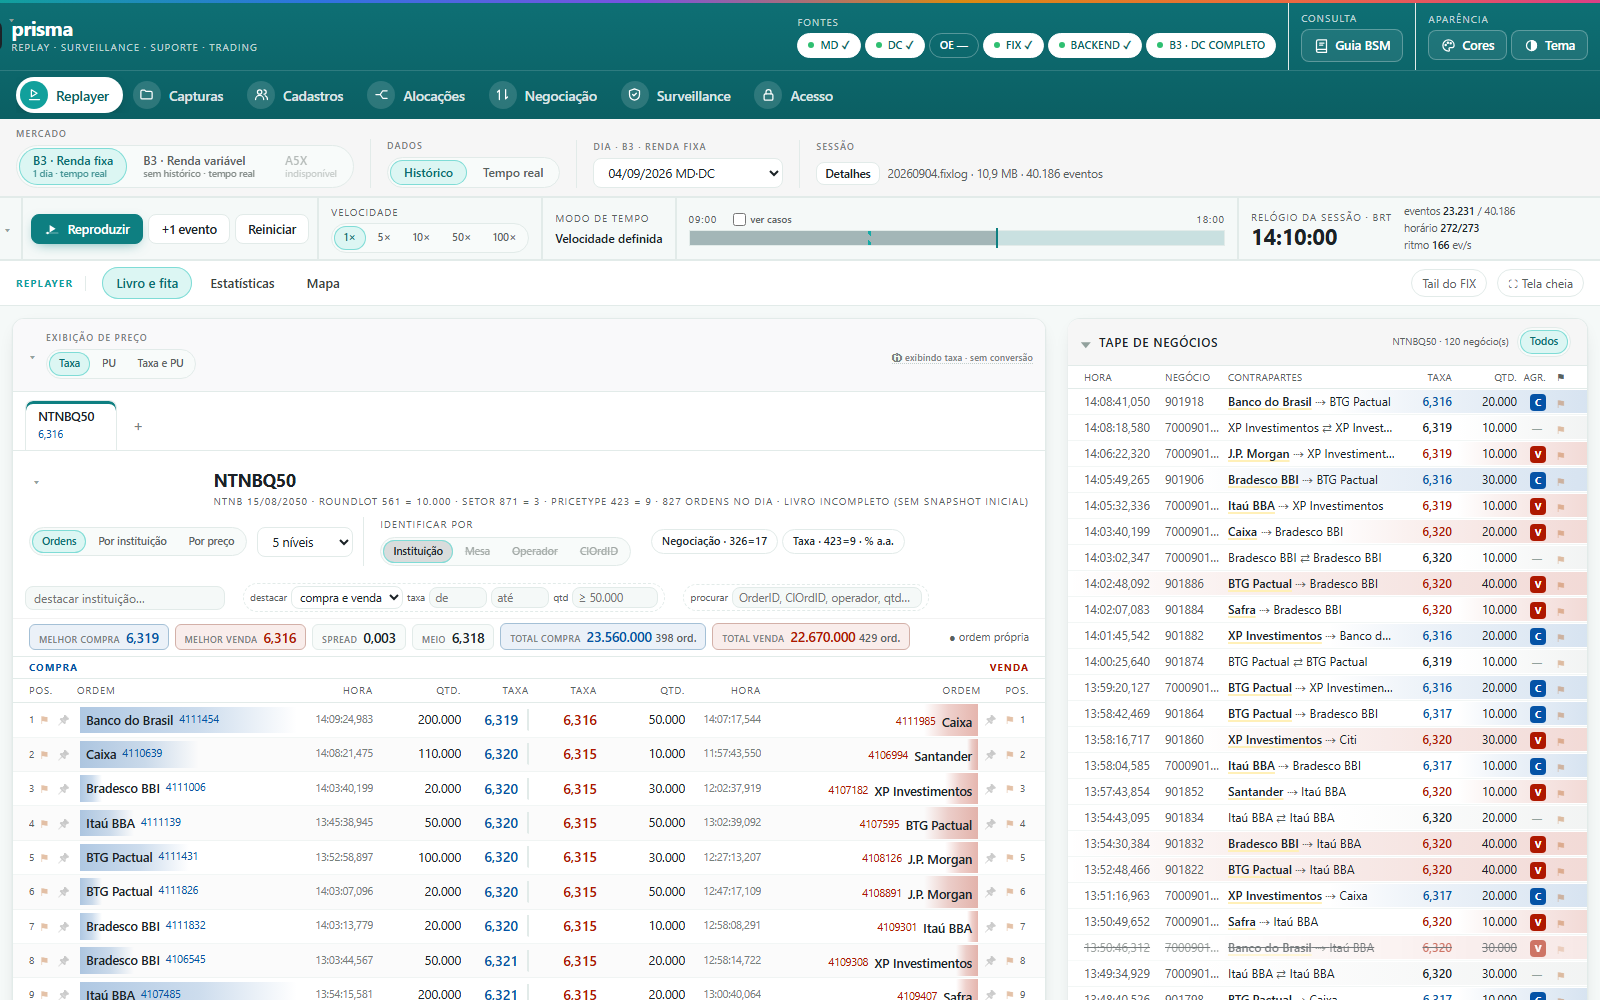1600x1000 pixels.
Task: Flag the 901918 trade in the tape
Action: click(x=1561, y=403)
